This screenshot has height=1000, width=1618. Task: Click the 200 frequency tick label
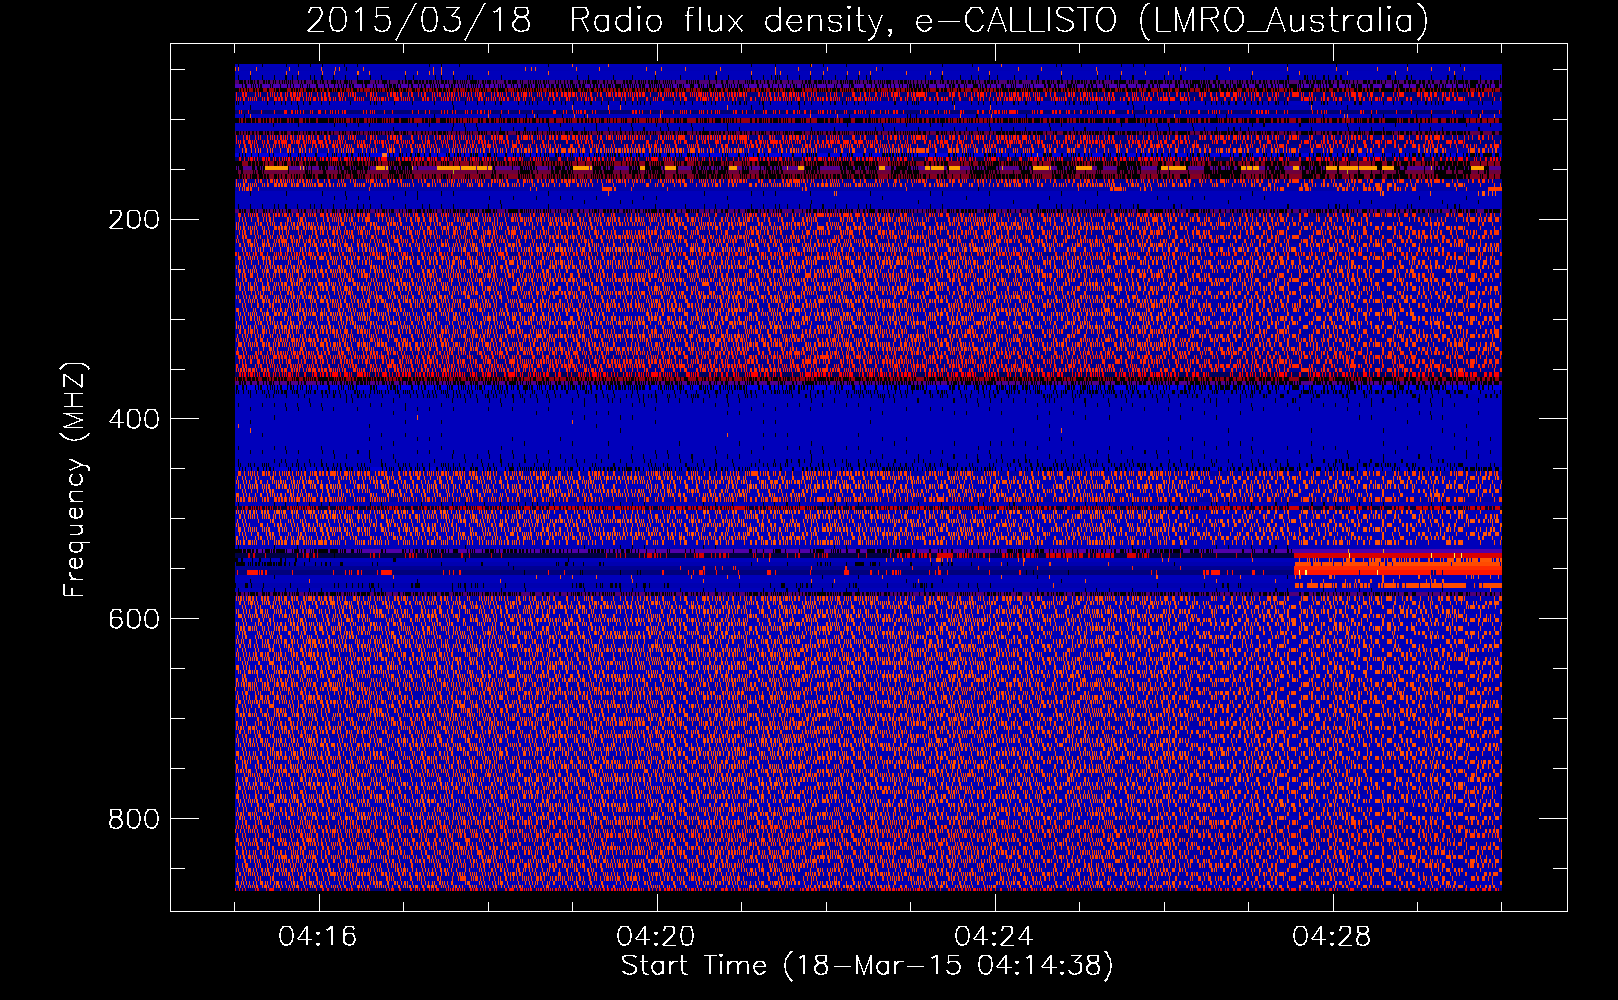134,219
